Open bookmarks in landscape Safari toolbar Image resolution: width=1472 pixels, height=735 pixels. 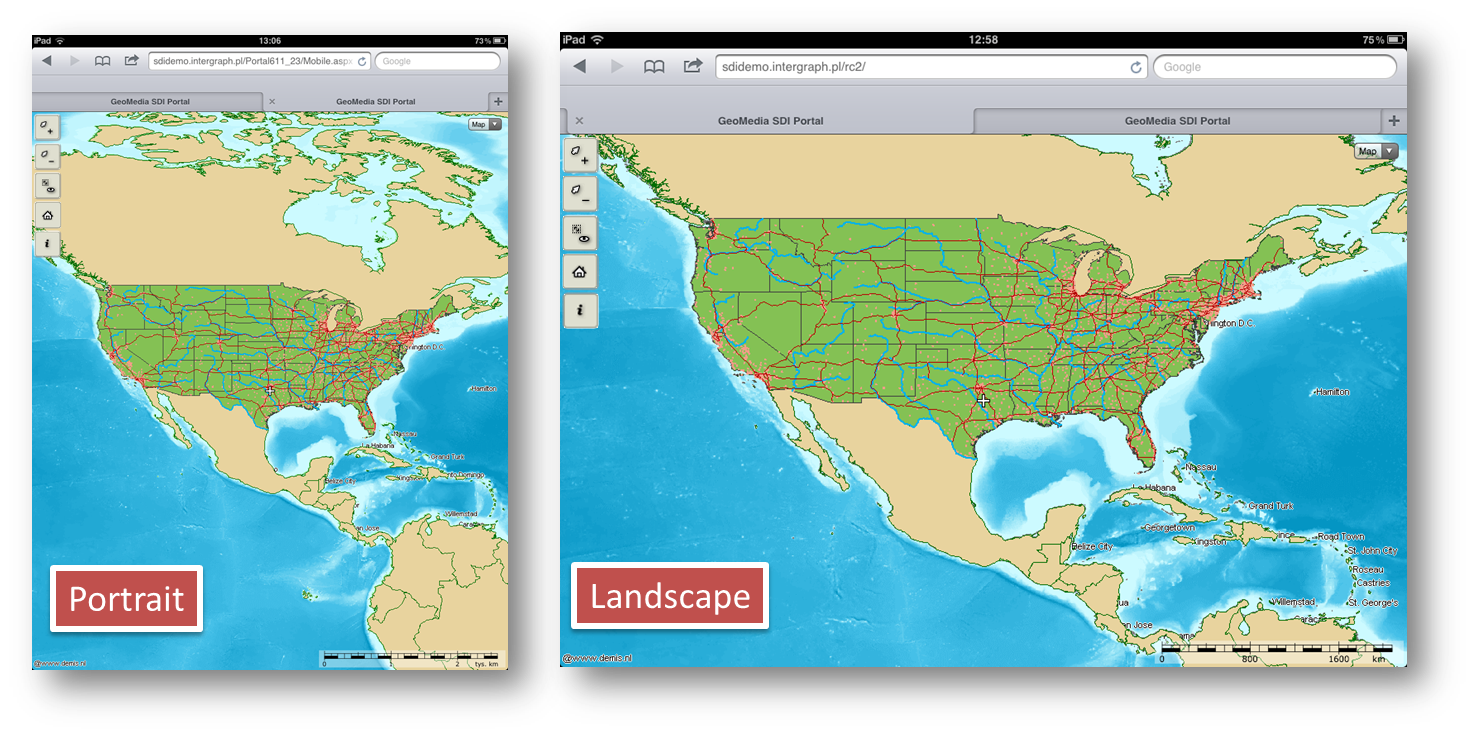[653, 66]
